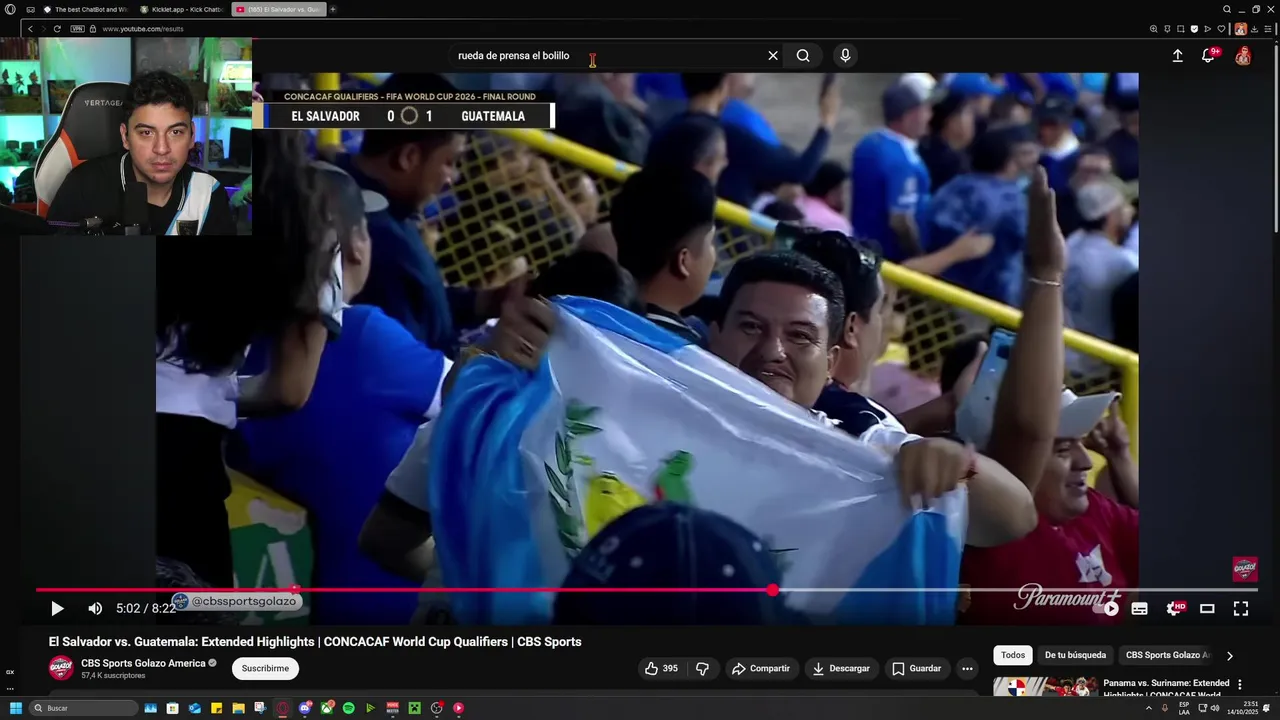Screen dimensions: 1280x720
Task: Like the video with 395 likes
Action: point(661,668)
